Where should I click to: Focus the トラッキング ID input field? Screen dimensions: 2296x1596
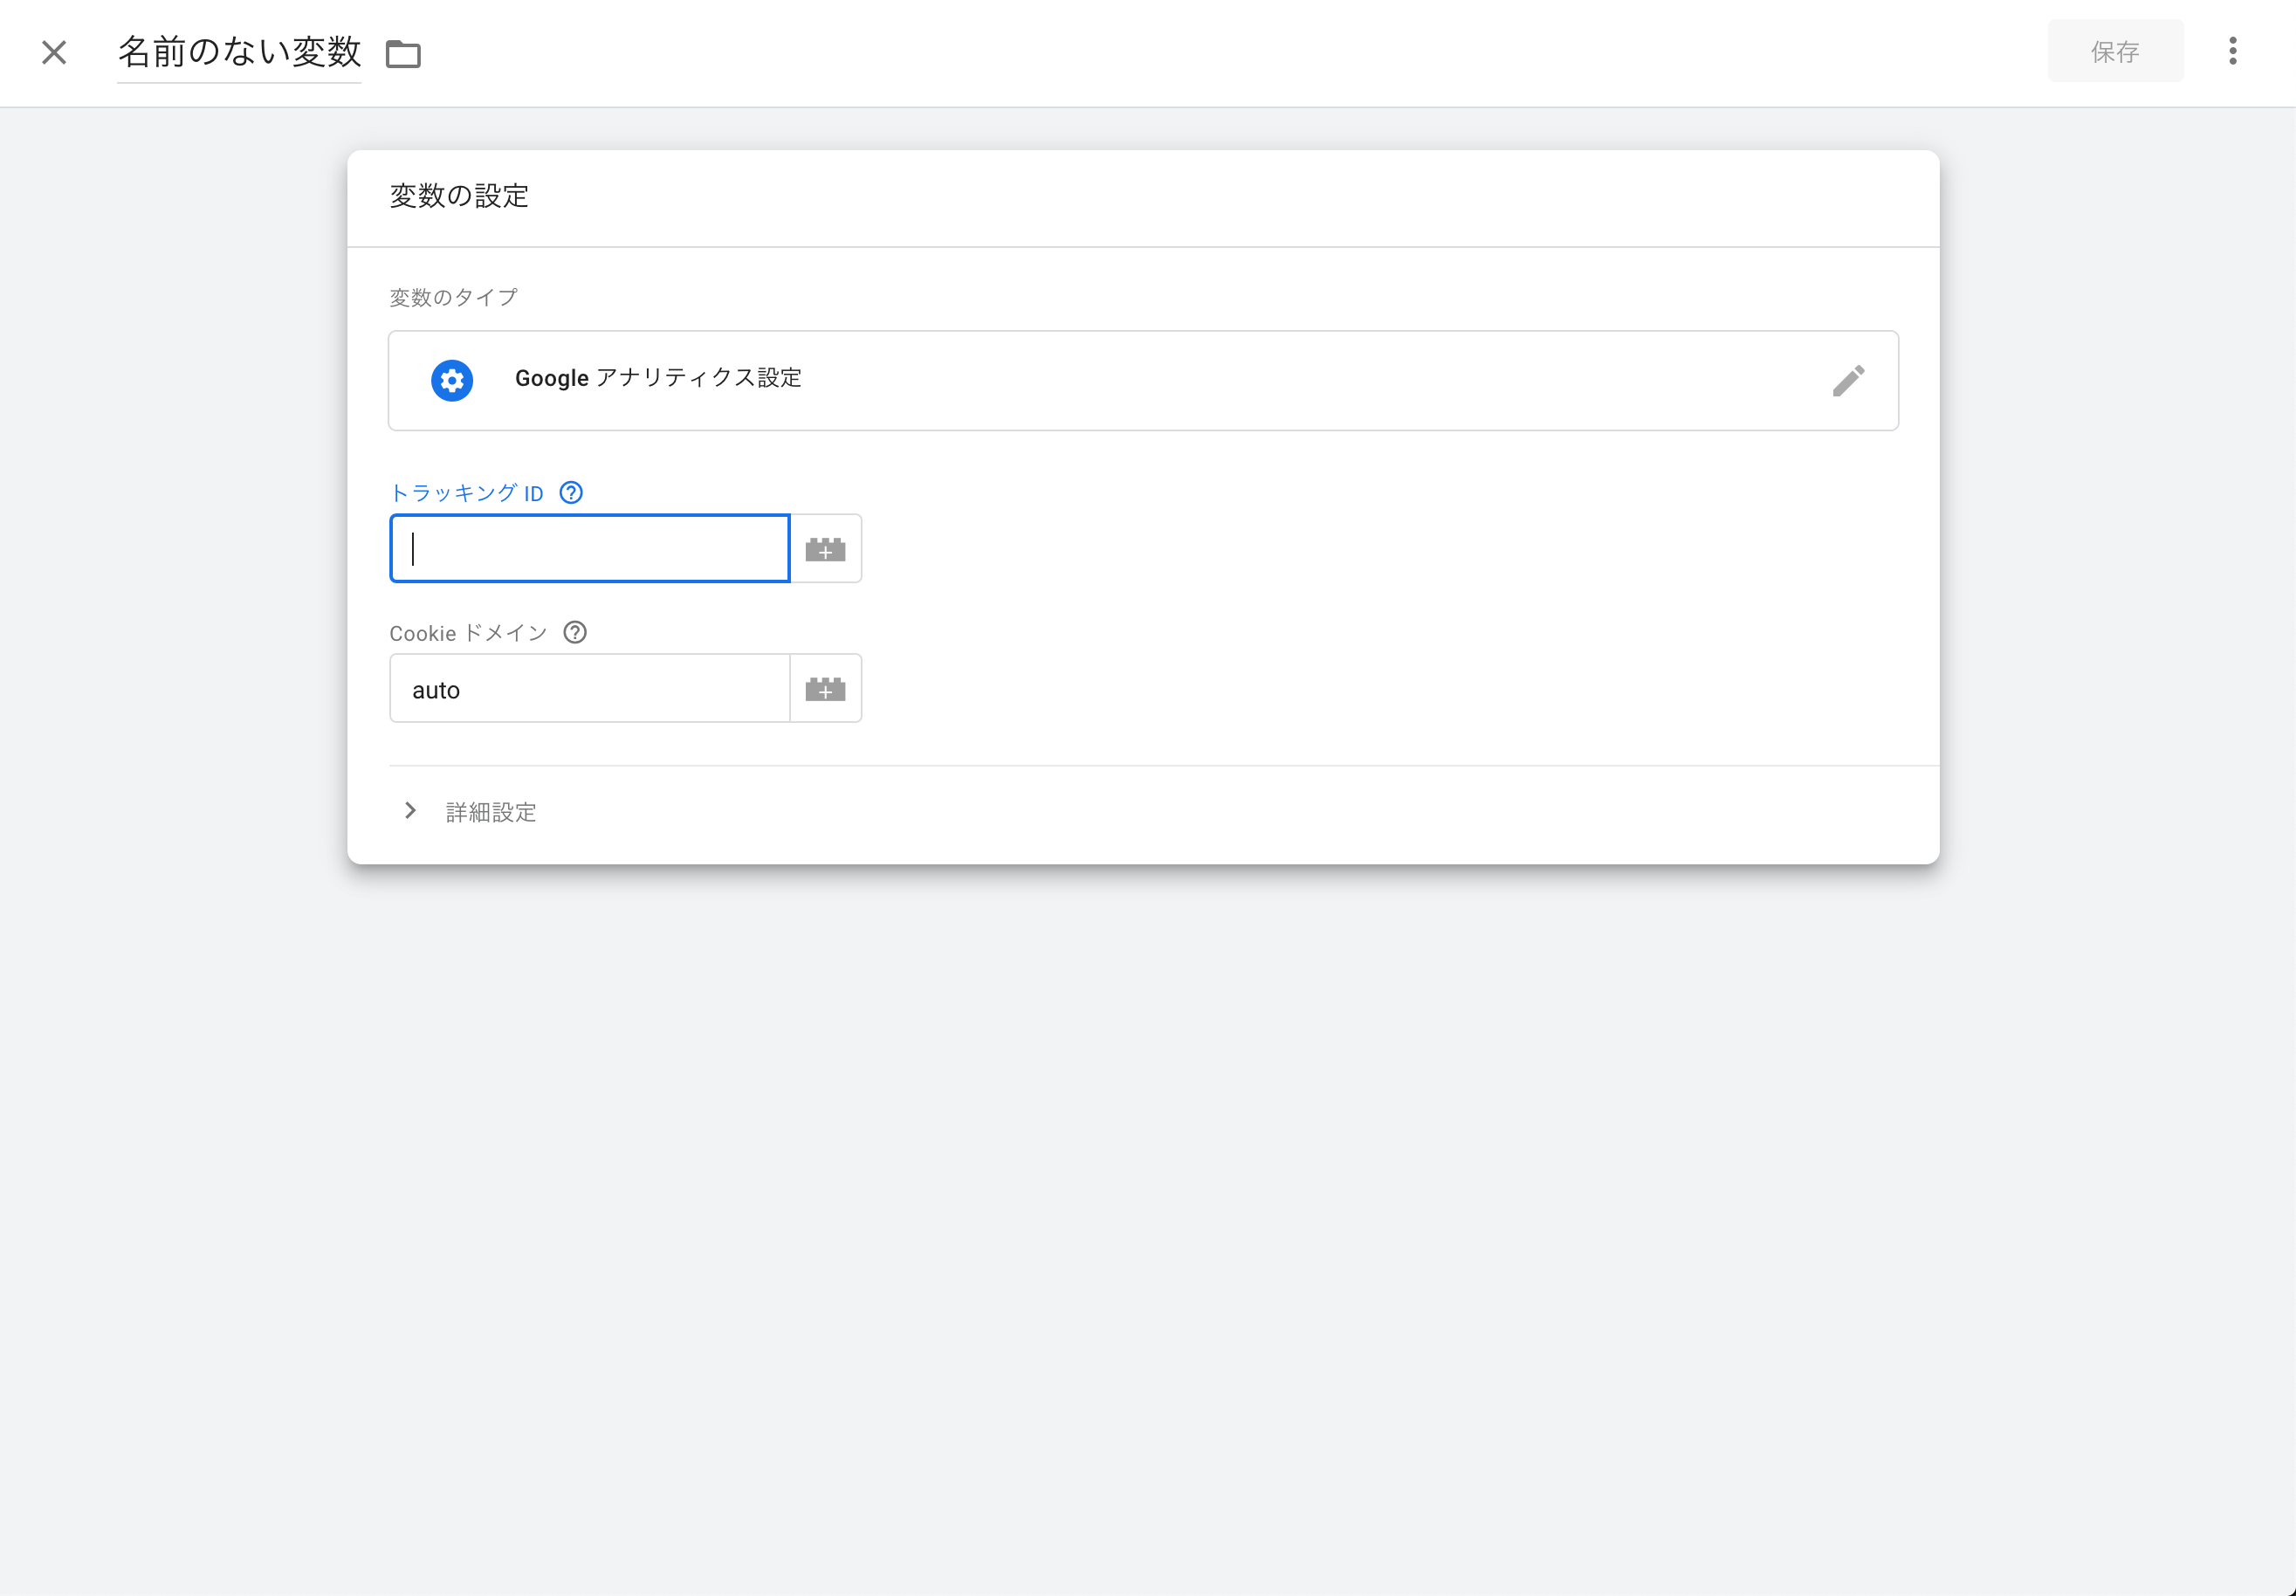pos(590,548)
